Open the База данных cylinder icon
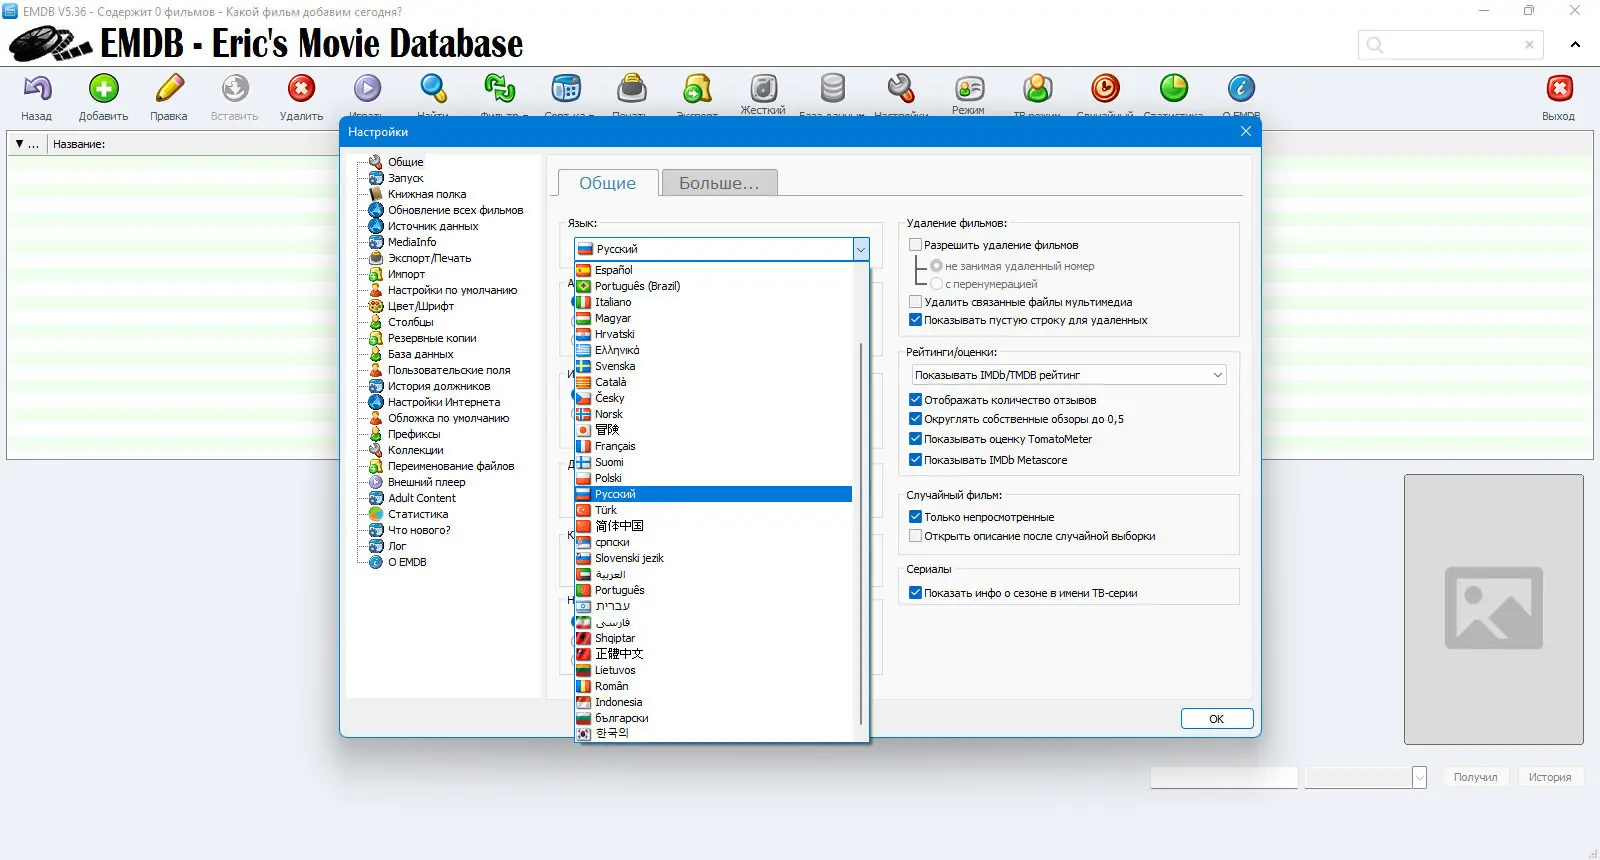Screen dimensions: 1600x860 (832, 89)
